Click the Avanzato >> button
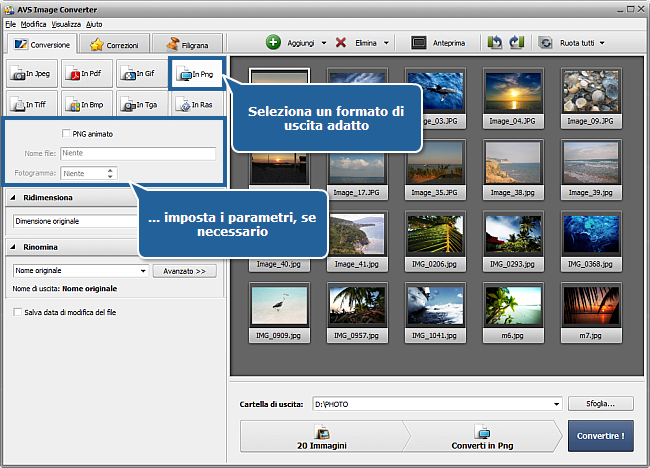This screenshot has width=650, height=468. tap(184, 271)
